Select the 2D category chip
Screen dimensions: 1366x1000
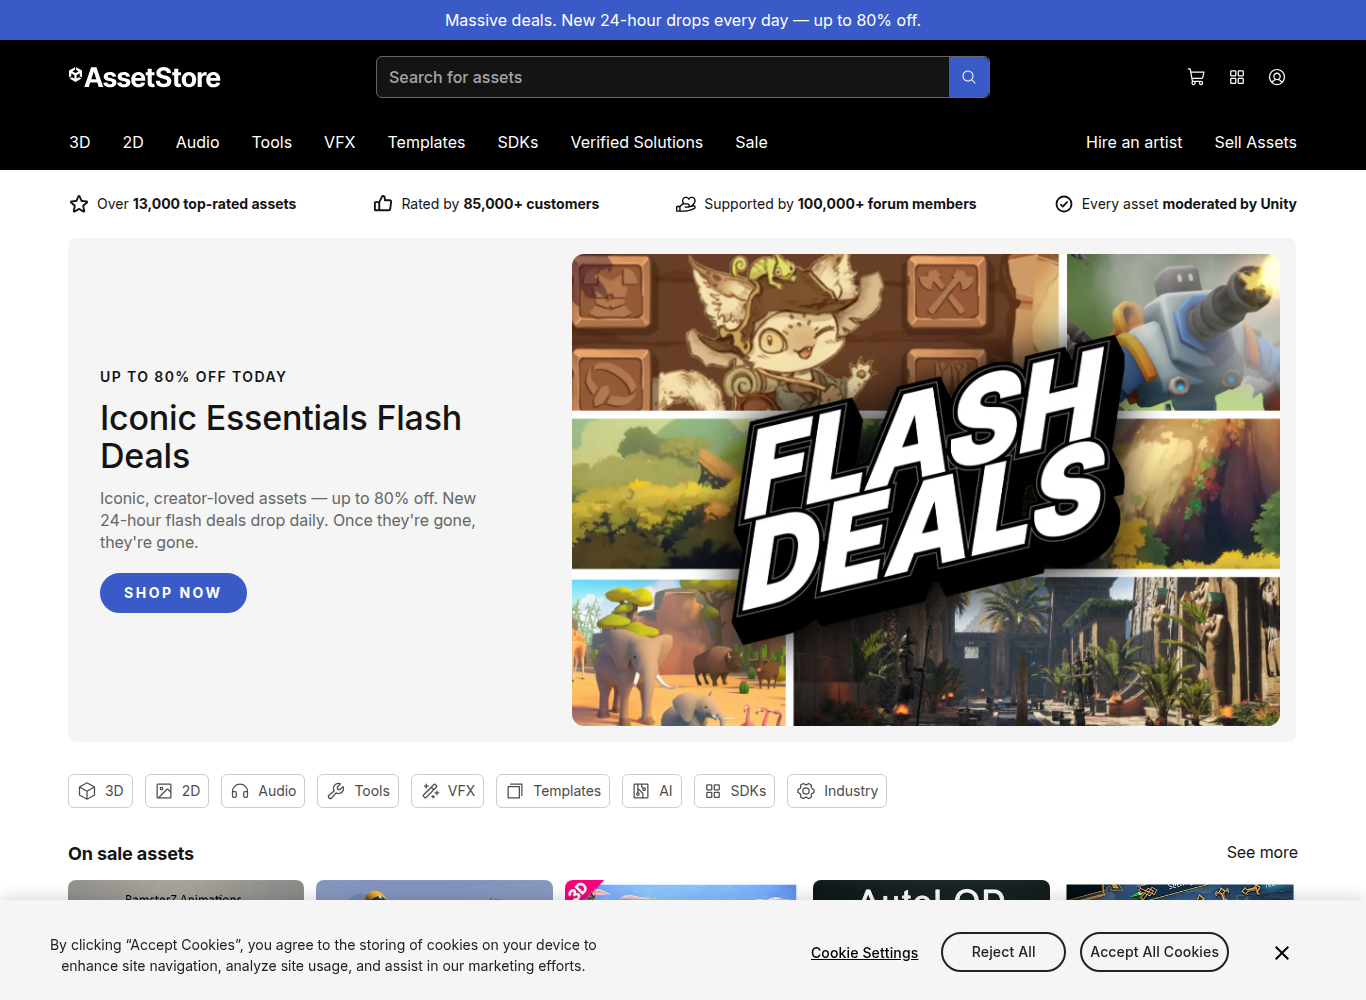click(x=177, y=791)
